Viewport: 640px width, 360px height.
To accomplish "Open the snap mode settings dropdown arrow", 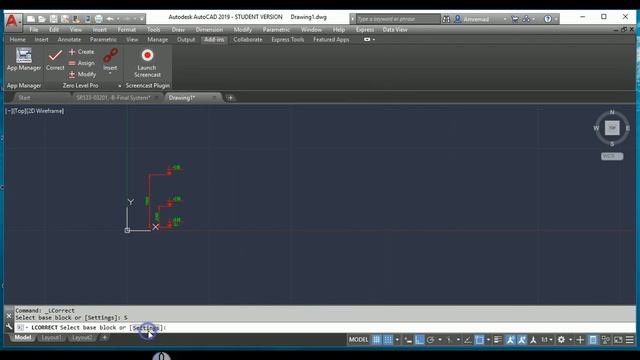I will tap(397, 340).
